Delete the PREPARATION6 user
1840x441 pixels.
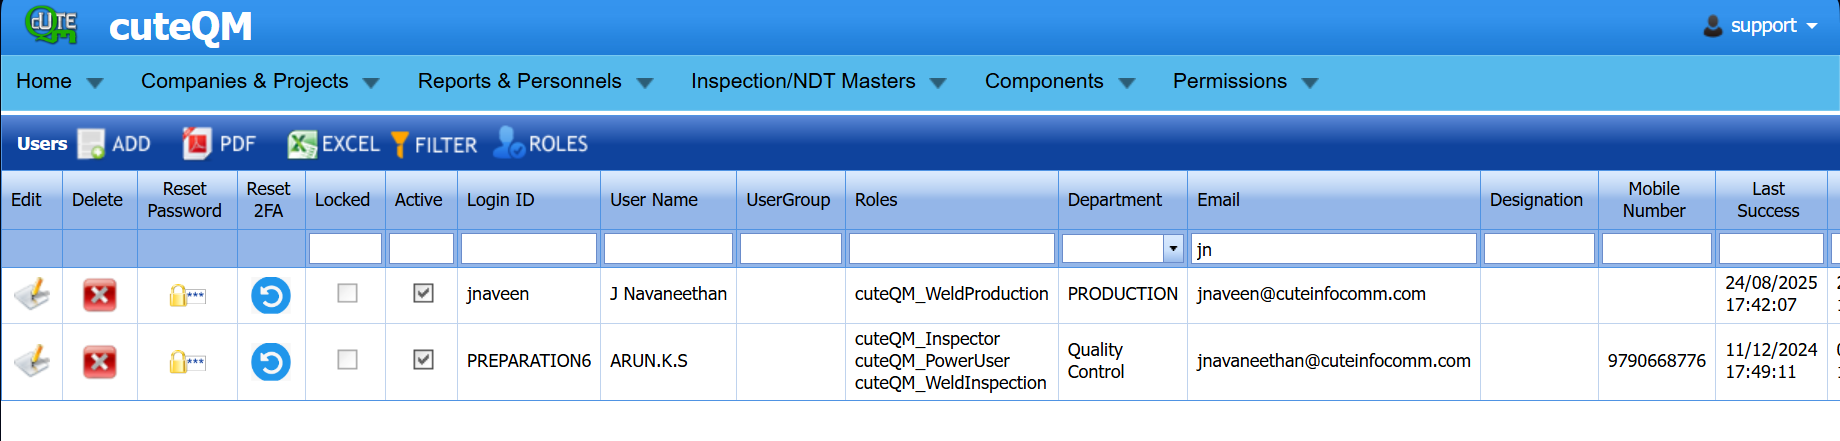click(99, 362)
